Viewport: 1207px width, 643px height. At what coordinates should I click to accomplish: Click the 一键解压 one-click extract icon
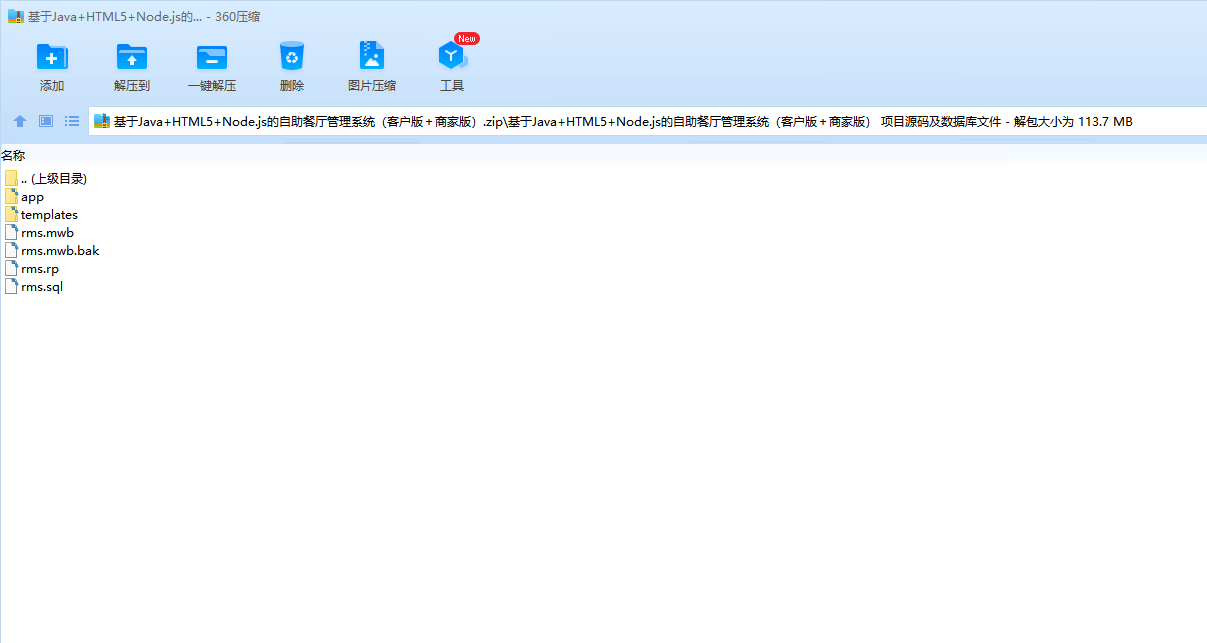pos(212,57)
